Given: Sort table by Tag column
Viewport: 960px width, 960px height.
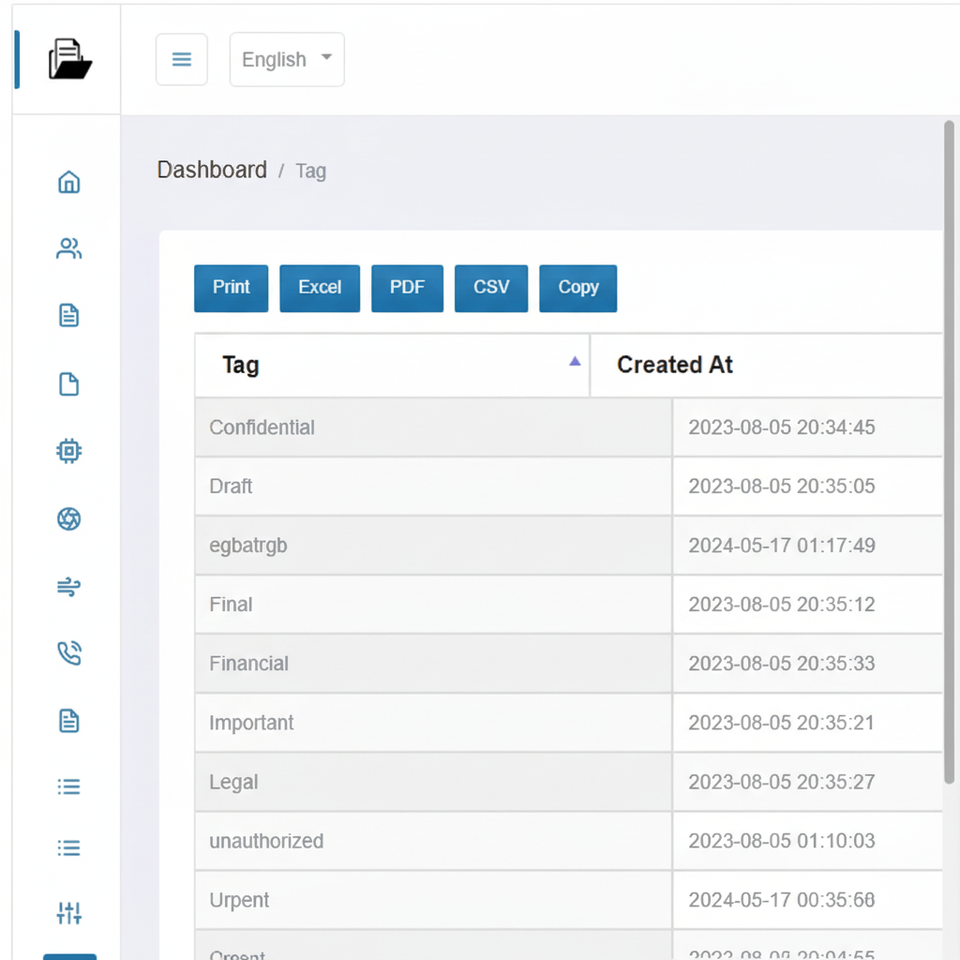Looking at the screenshot, I should pos(391,365).
